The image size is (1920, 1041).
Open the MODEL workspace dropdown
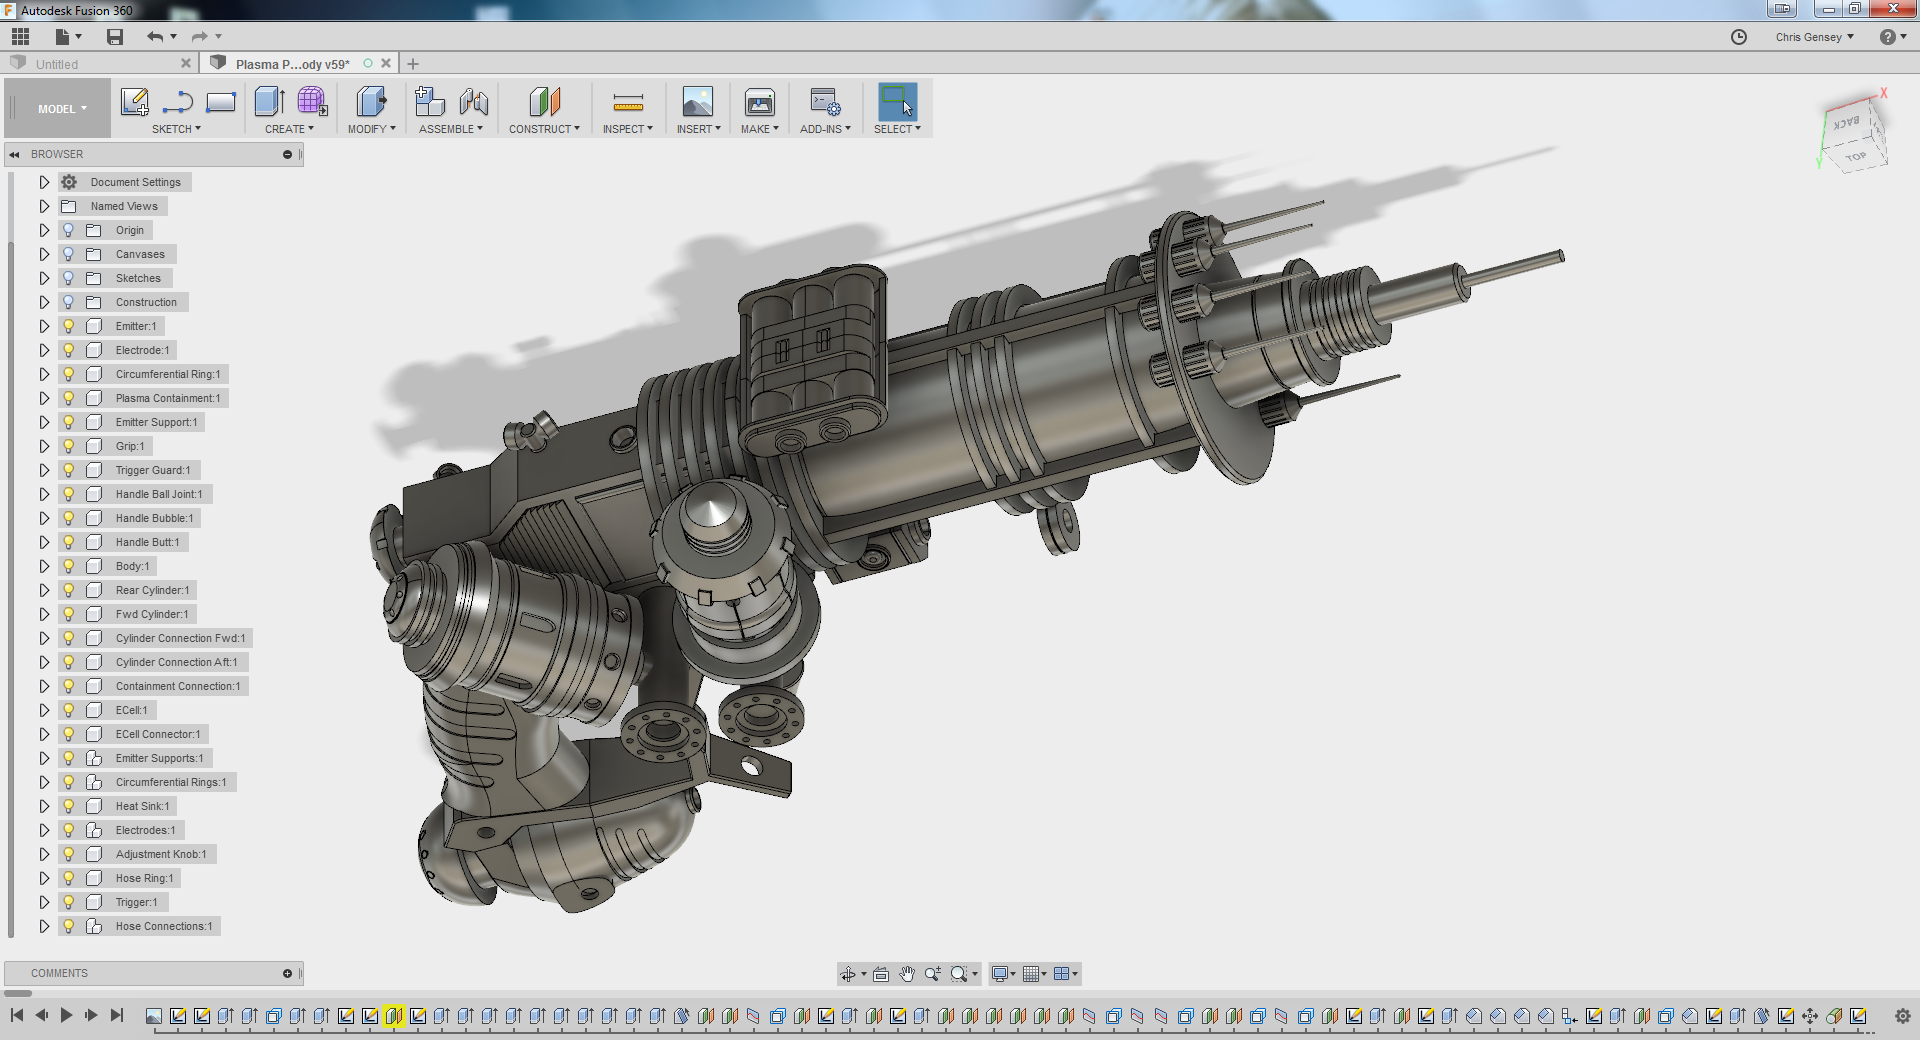tap(62, 109)
